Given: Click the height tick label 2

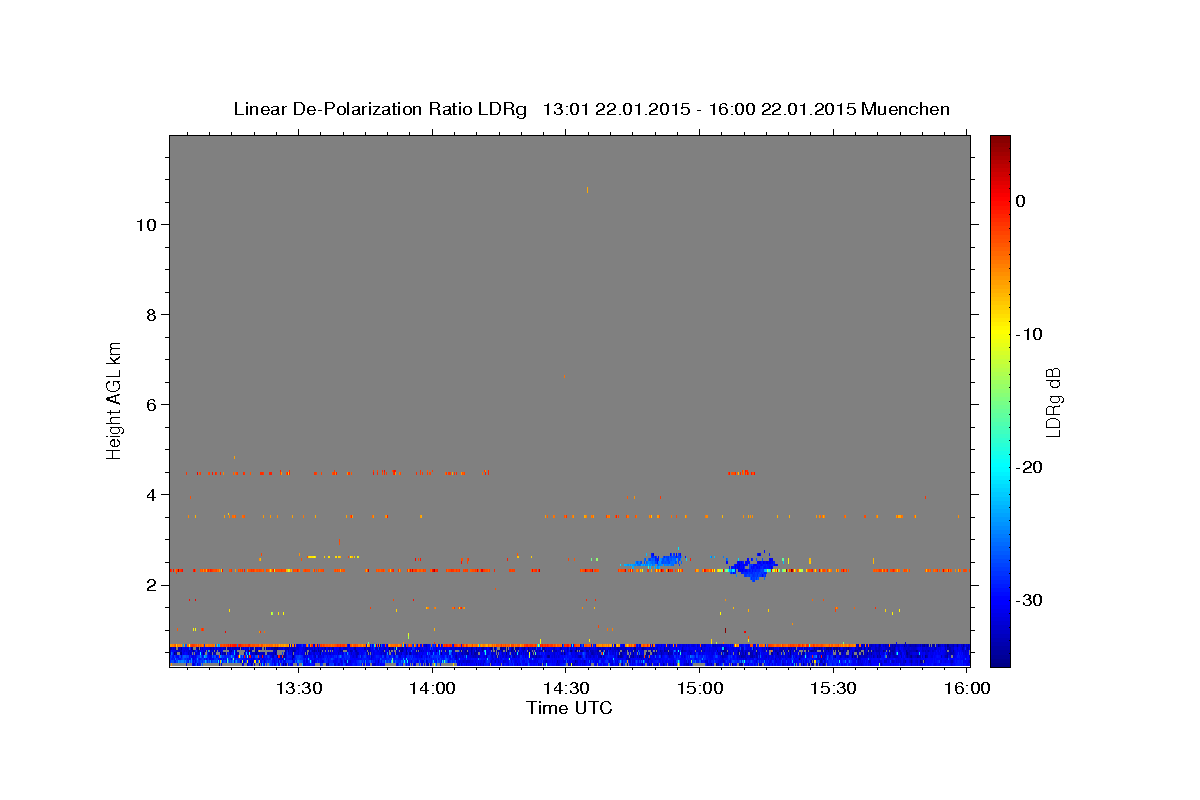Looking at the screenshot, I should coord(150,585).
